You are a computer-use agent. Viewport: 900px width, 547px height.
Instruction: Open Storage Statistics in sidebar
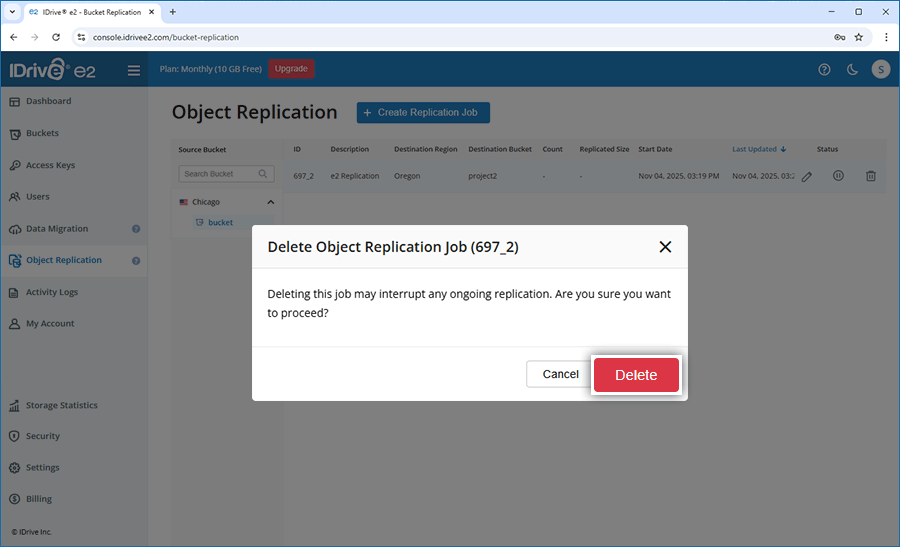click(x=61, y=405)
